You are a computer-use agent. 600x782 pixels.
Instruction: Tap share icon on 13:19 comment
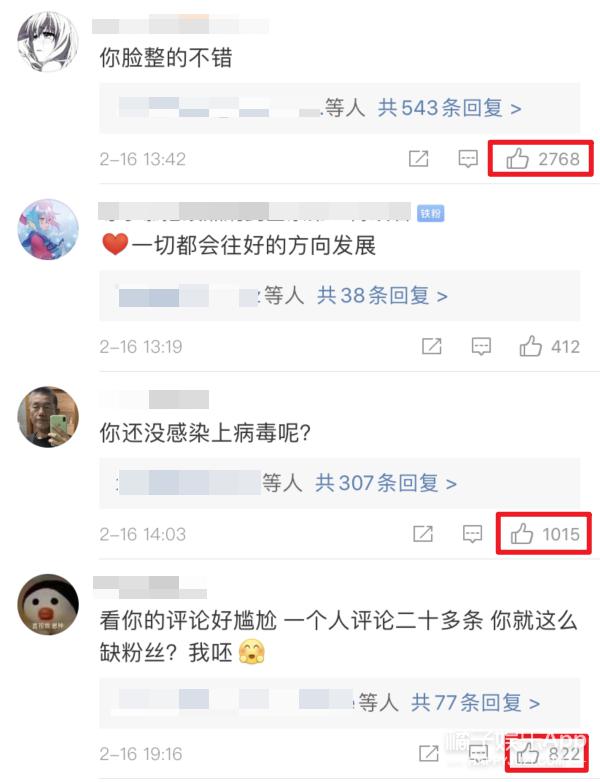(x=431, y=346)
